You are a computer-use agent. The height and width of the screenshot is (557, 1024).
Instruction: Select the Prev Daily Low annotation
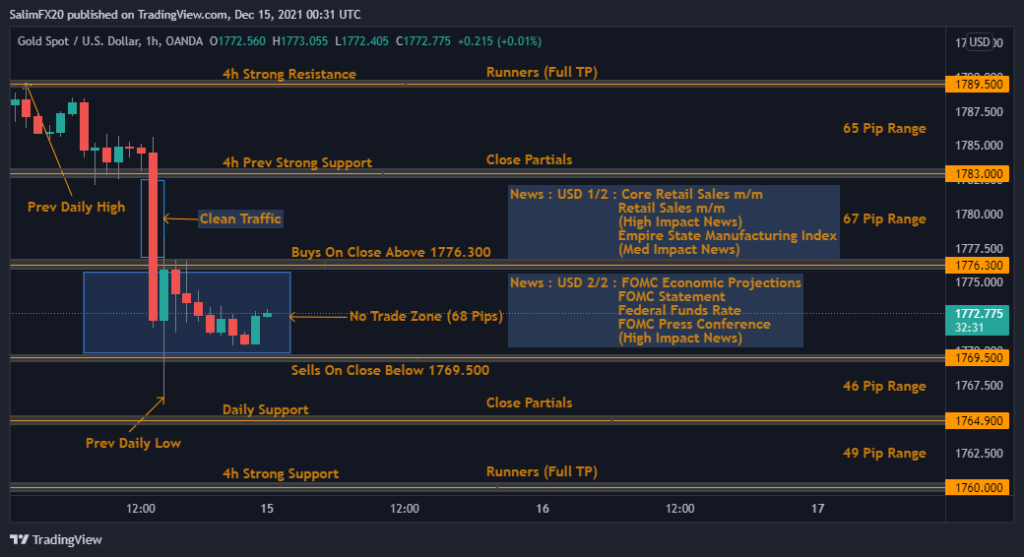(x=133, y=442)
